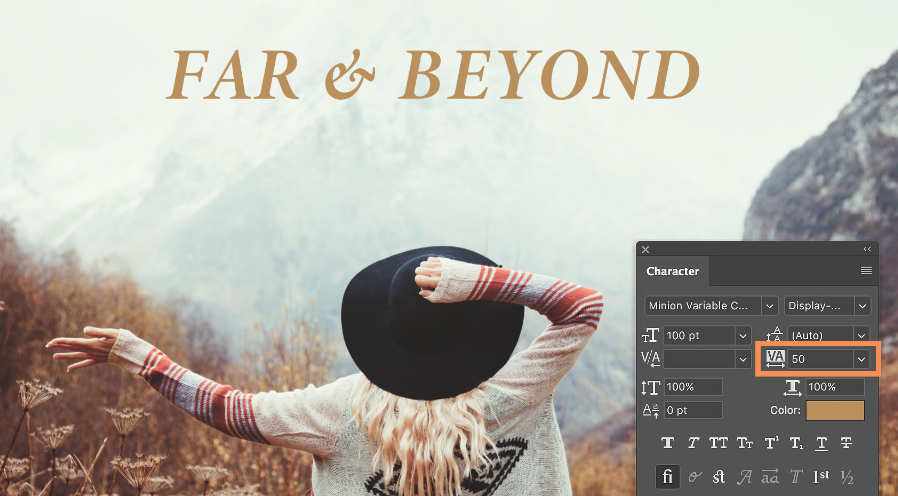Screen dimensions: 898x496
Task: Close the Character panel
Action: click(645, 249)
